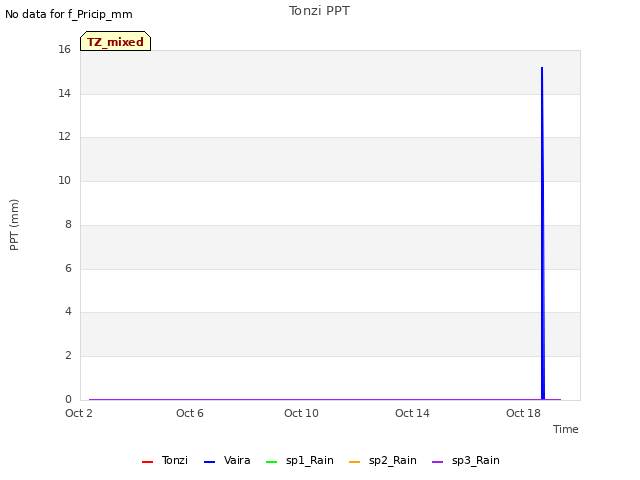Screen dimensions: 640x480
Task: Click the Time x-axis label
Action: click(566, 429)
